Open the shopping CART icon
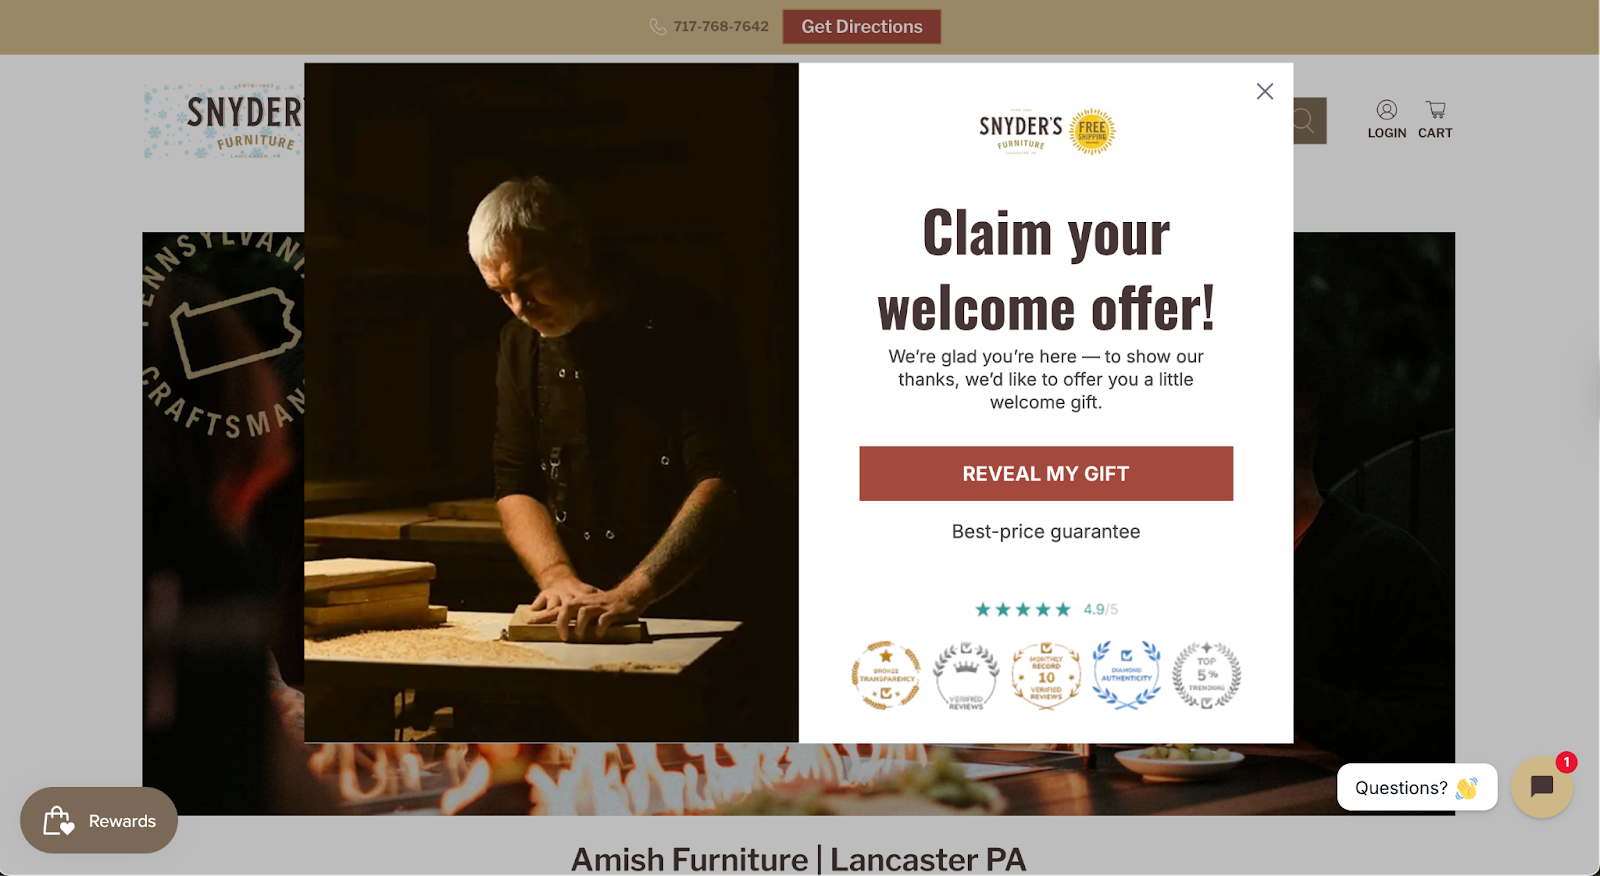Screen dimensions: 1600x876 [x=1435, y=120]
